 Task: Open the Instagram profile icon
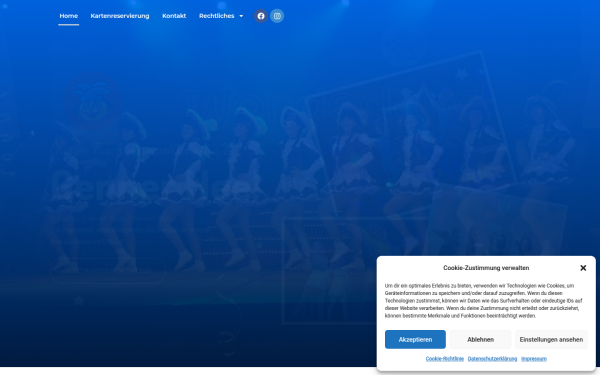tap(277, 16)
